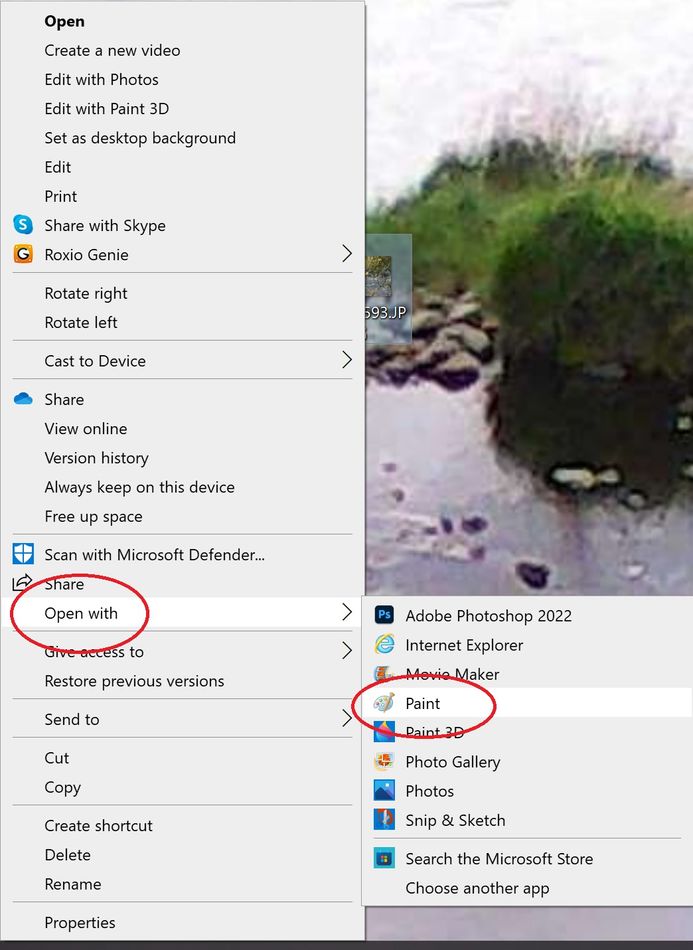The width and height of the screenshot is (693, 950).
Task: Choose Edit with Photos
Action: (x=101, y=79)
